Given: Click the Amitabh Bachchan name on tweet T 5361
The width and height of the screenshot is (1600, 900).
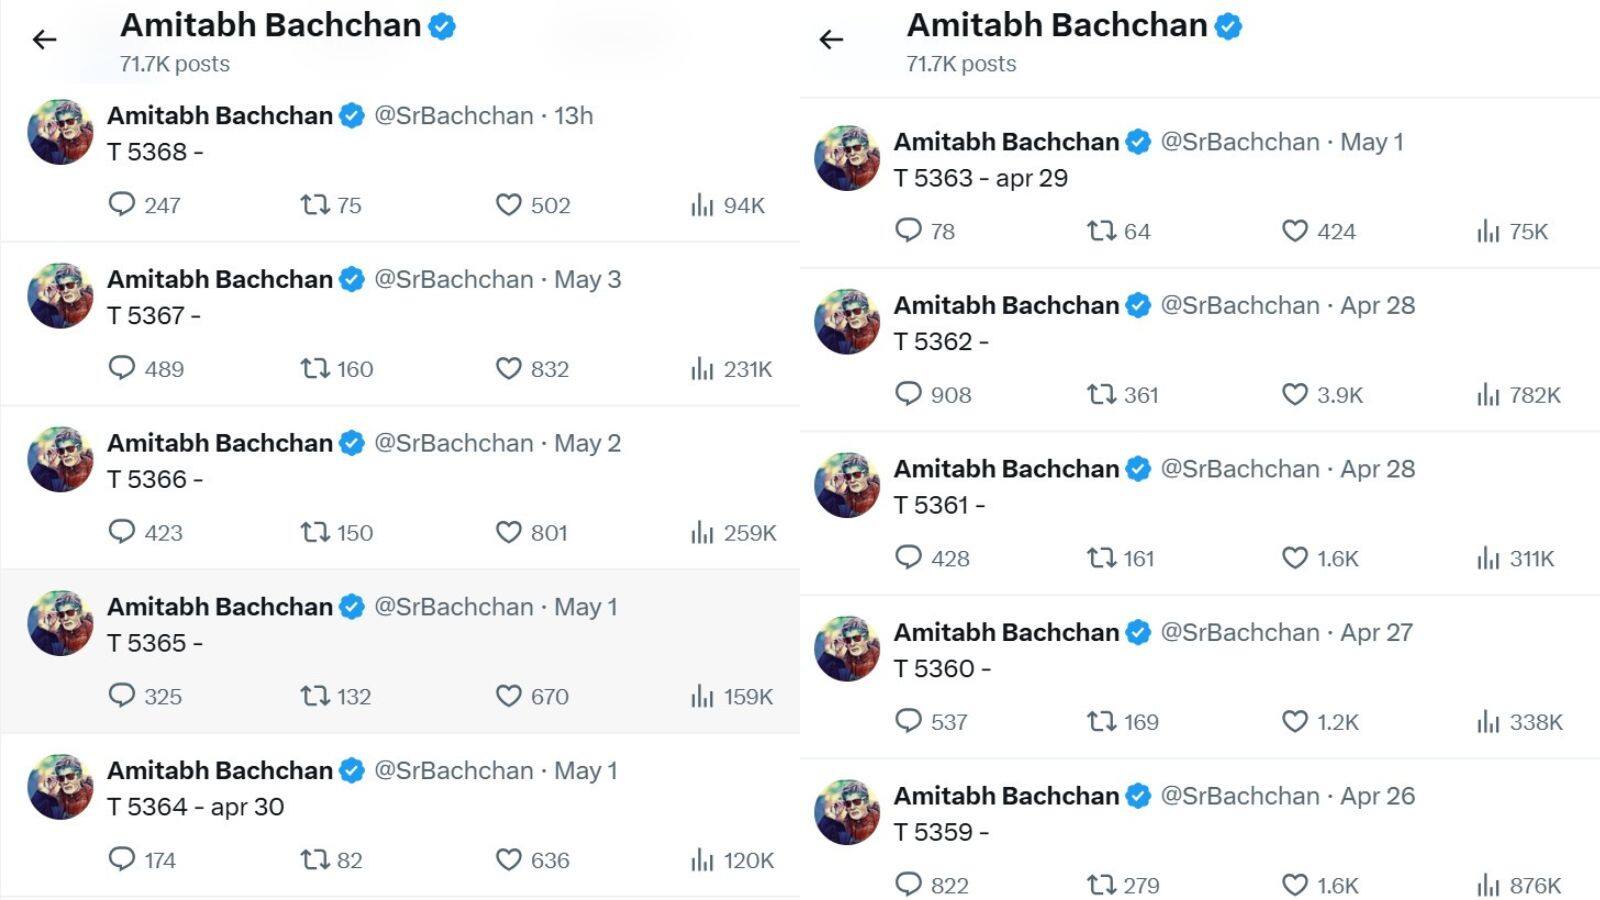Looking at the screenshot, I should [x=1005, y=468].
